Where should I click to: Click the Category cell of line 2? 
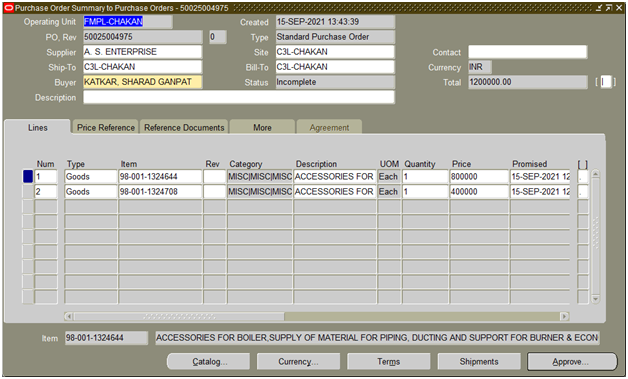click(260, 192)
